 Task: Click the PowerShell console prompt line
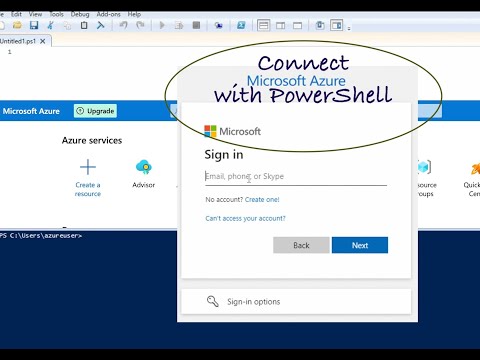click(x=41, y=236)
